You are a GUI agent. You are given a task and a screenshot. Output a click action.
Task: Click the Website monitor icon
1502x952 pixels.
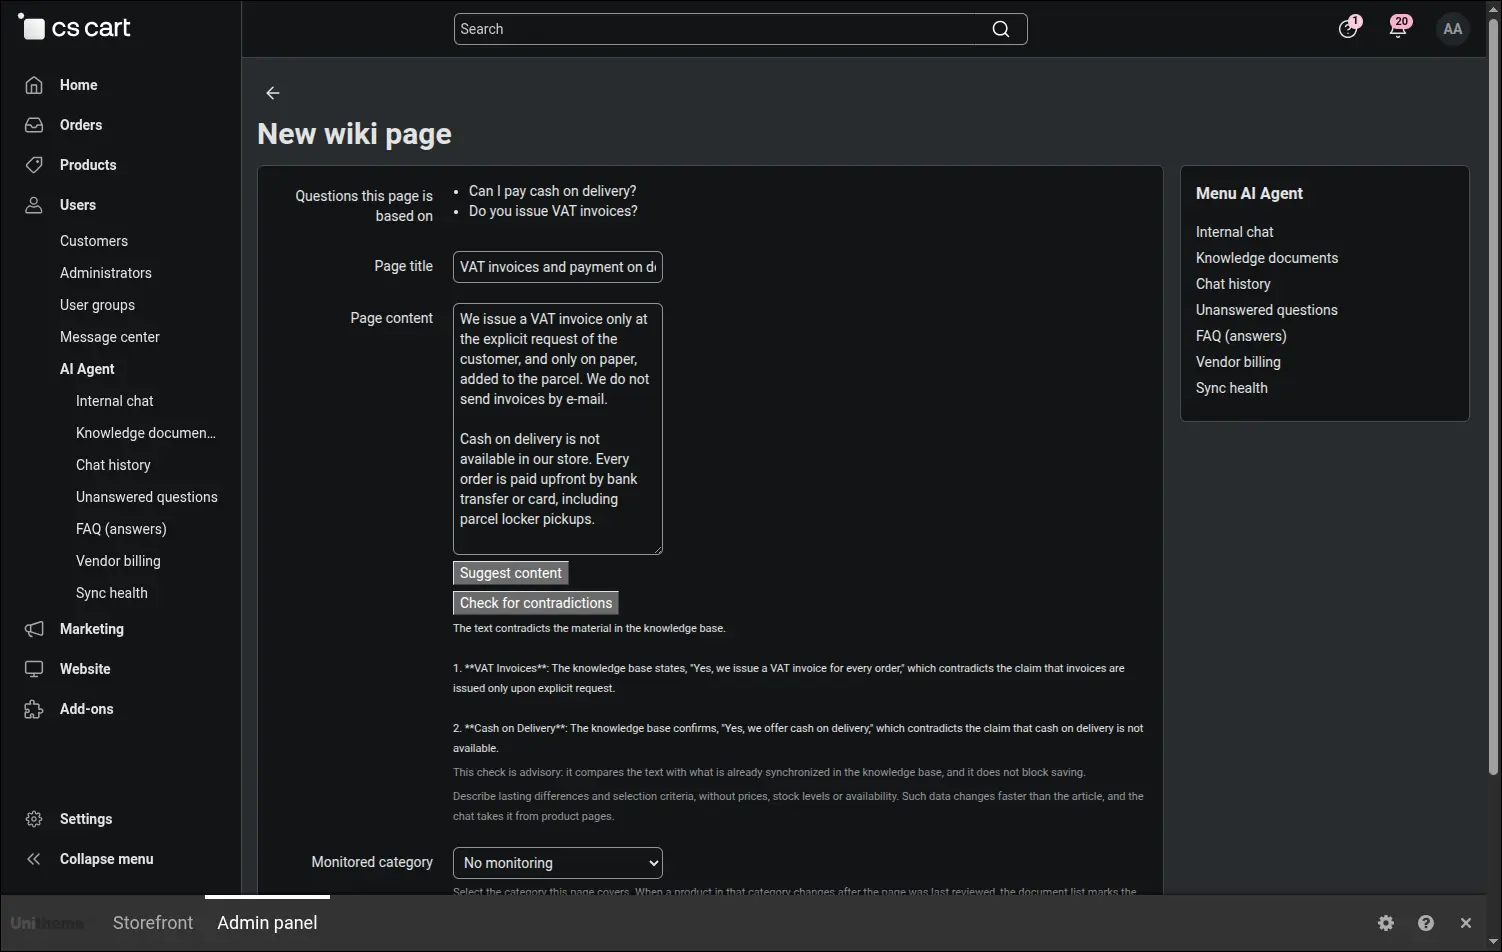(x=34, y=669)
